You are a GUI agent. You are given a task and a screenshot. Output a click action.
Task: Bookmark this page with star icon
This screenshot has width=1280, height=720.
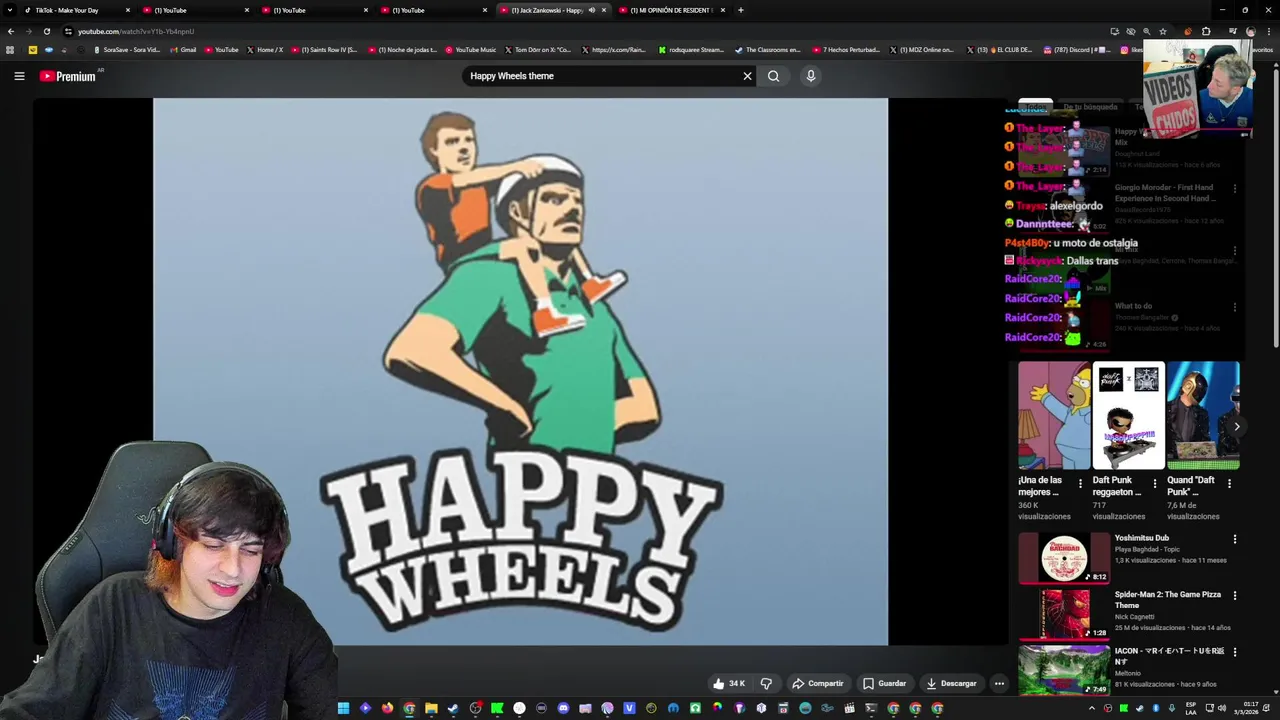coord(1163,31)
